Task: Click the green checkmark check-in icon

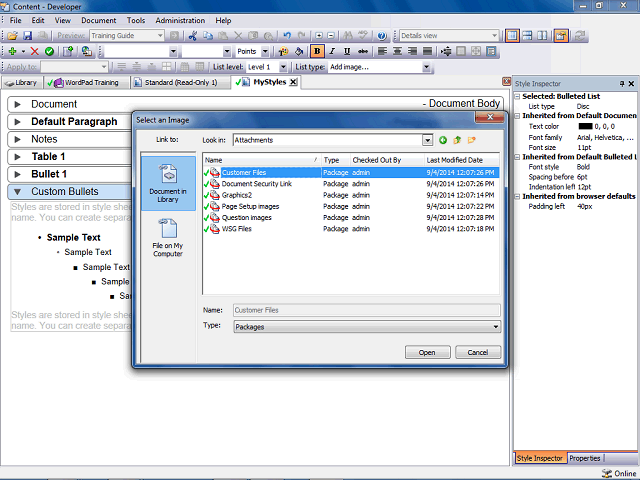Action: (49, 51)
